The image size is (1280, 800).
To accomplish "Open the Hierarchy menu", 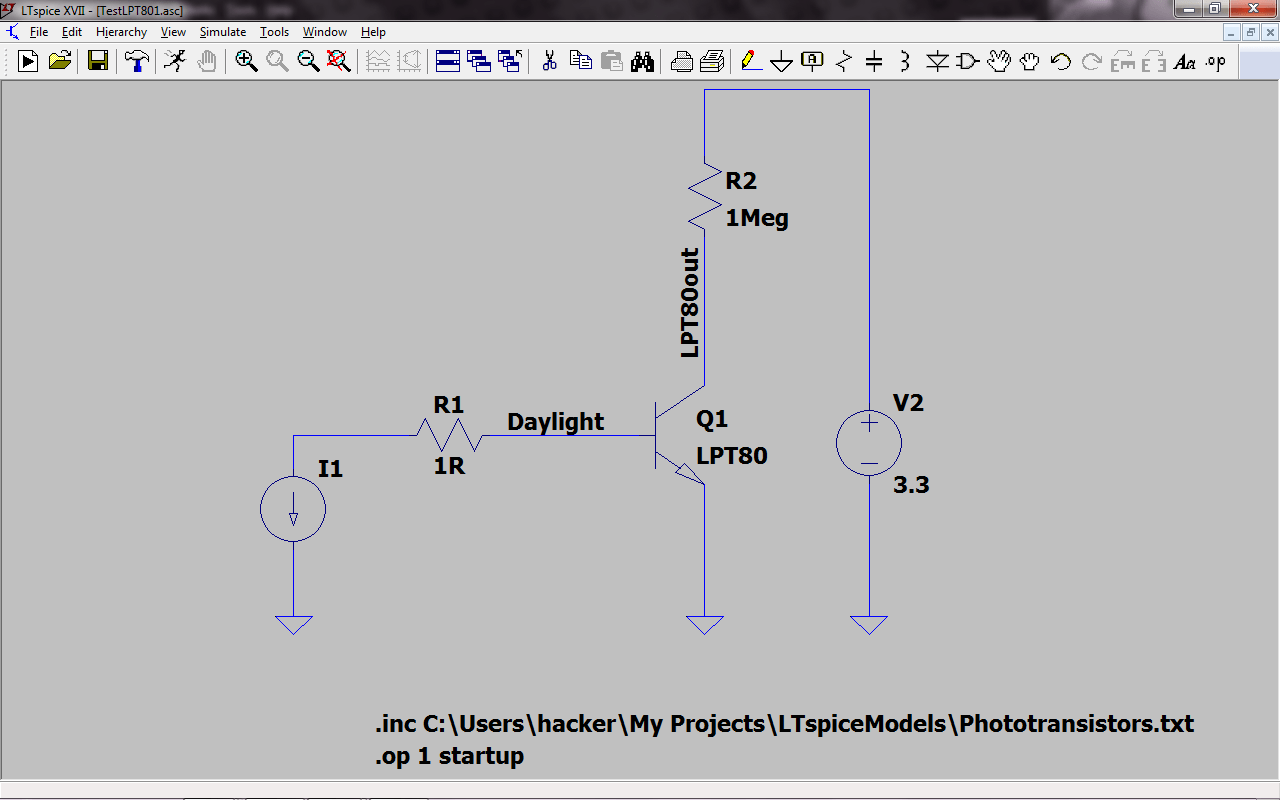I will point(121,31).
